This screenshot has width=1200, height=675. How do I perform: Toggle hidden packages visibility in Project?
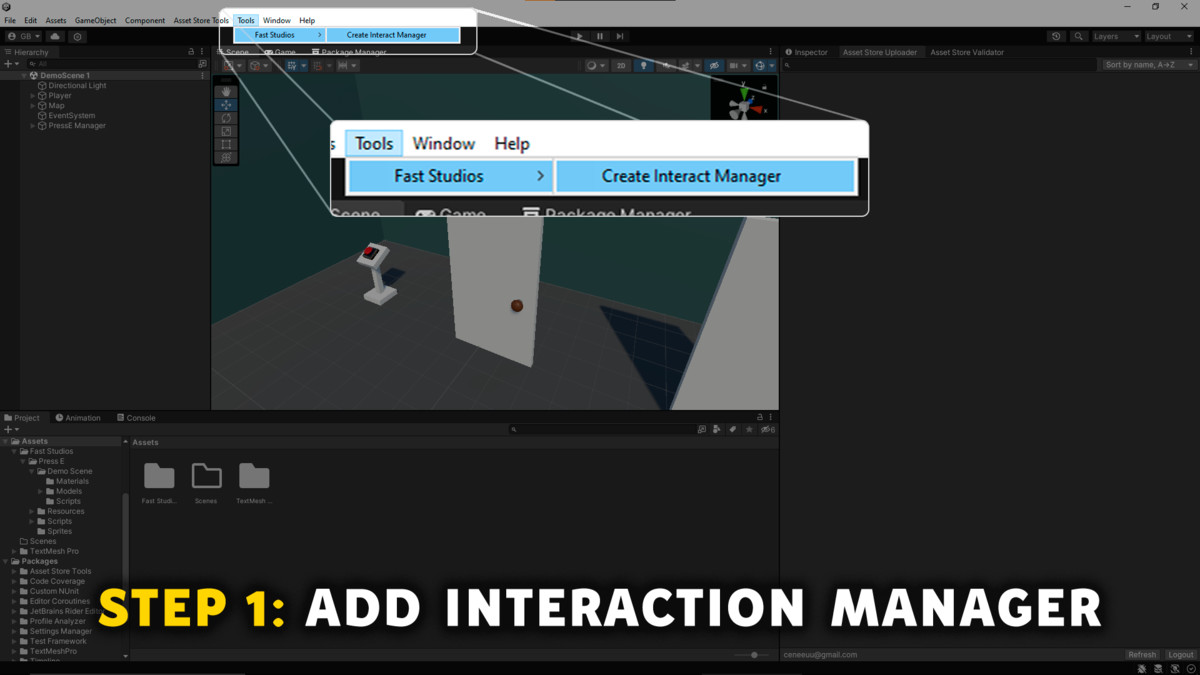pos(767,430)
